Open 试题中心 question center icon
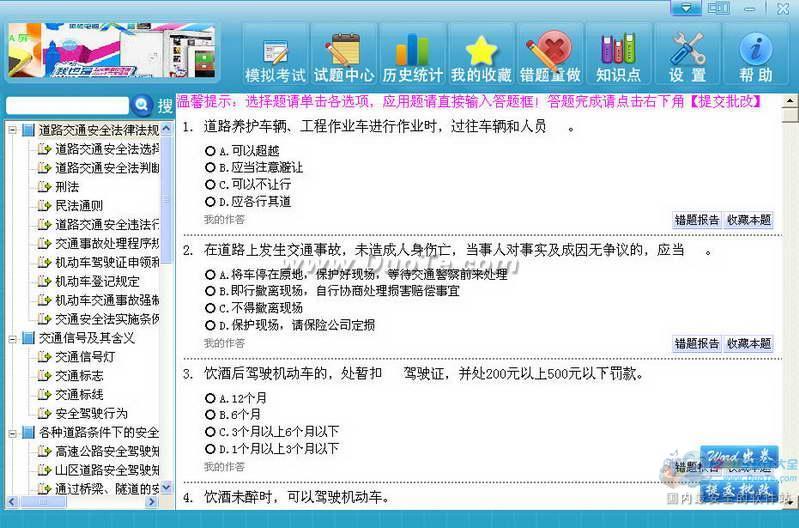Image resolution: width=799 pixels, height=528 pixels. coord(344,54)
